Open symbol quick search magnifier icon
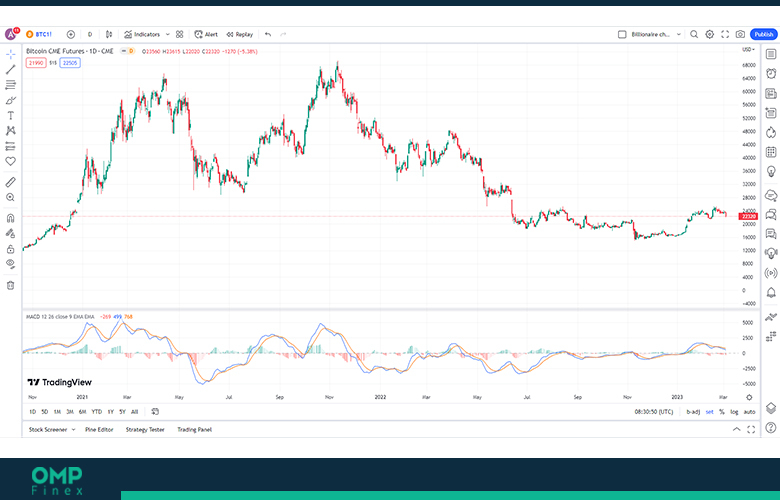Screen dimensions: 780x500 click(x=694, y=34)
